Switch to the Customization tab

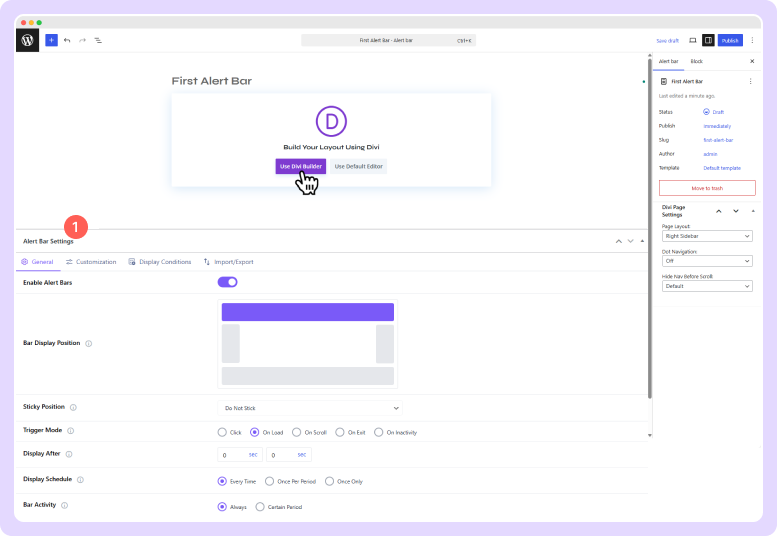tap(90, 262)
